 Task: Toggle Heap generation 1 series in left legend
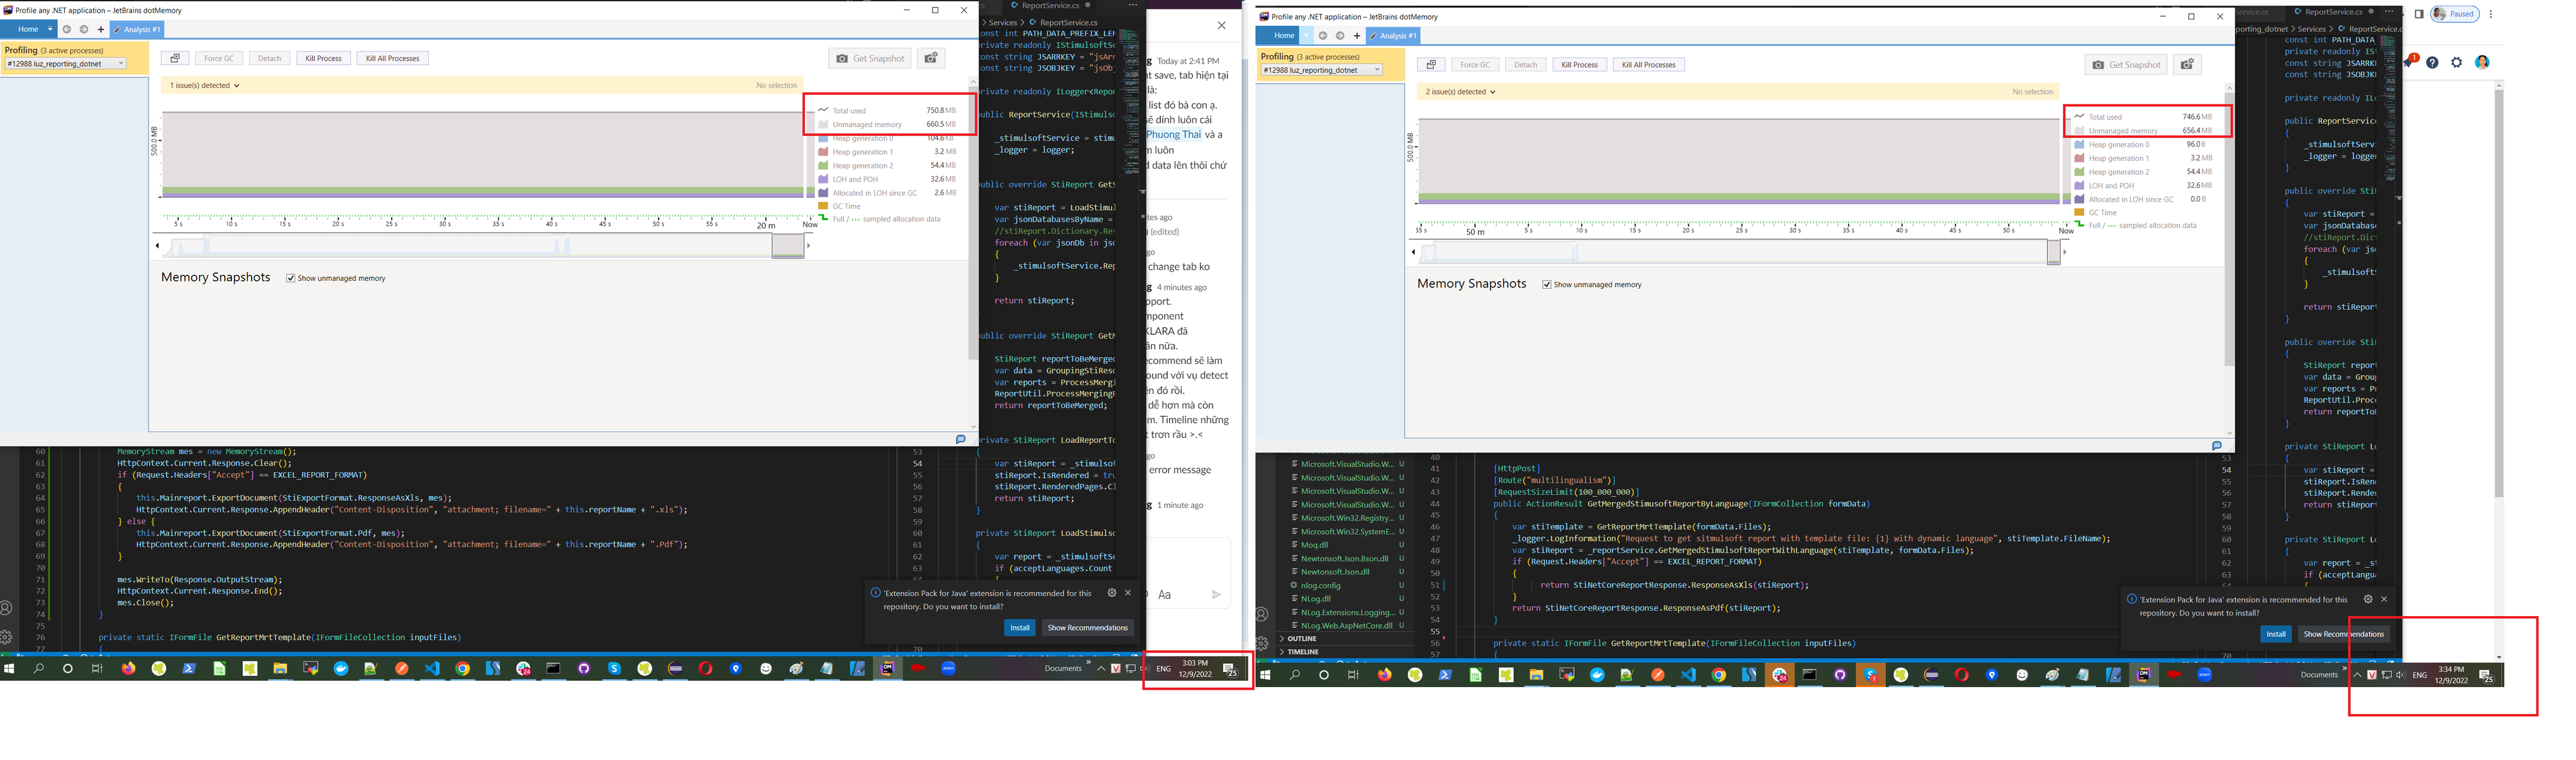tap(823, 152)
